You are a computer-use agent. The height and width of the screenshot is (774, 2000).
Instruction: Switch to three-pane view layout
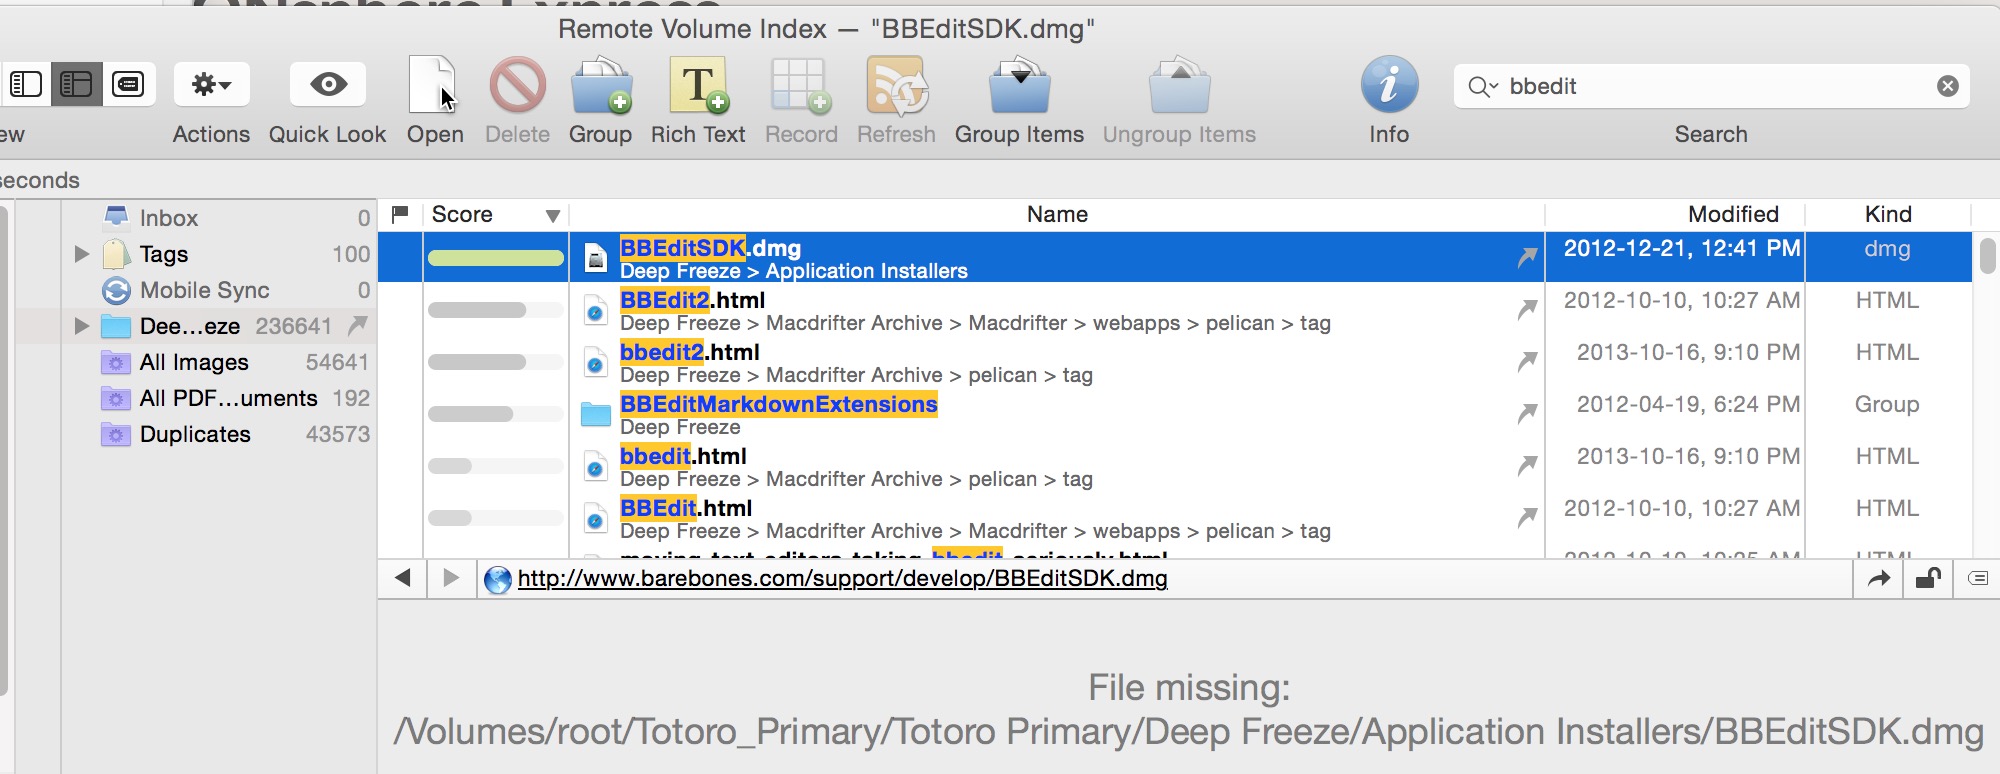pos(77,85)
